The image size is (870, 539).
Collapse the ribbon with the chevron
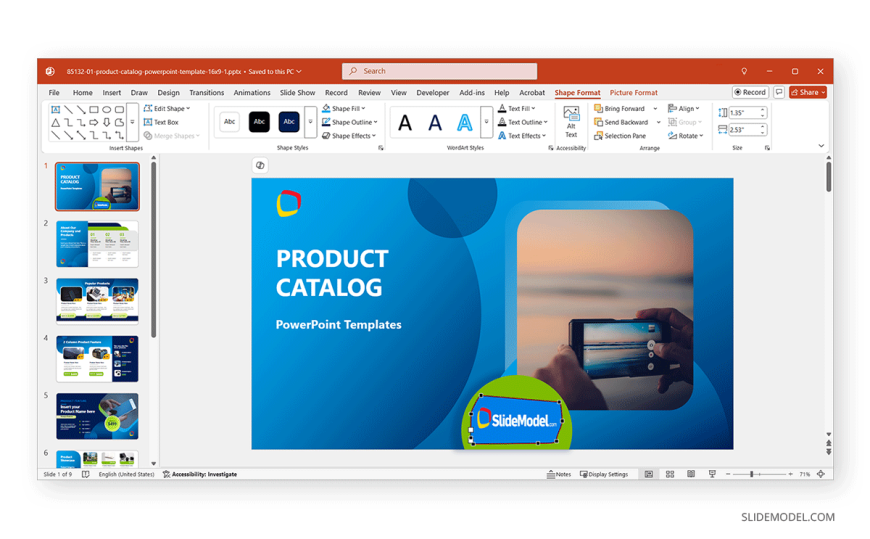(x=821, y=146)
